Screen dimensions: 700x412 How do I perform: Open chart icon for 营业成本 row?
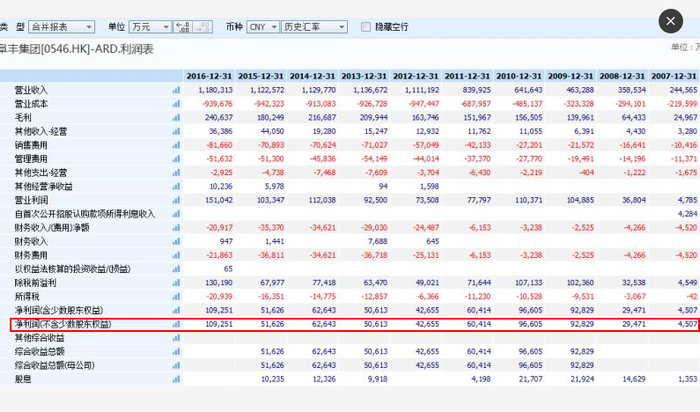coord(176,104)
